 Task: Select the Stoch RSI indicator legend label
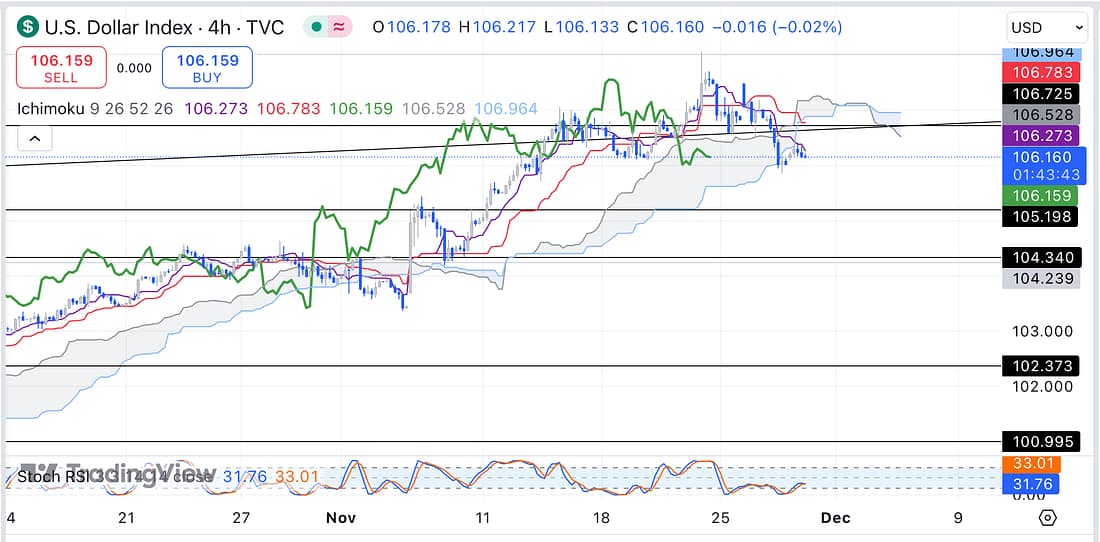(48, 477)
